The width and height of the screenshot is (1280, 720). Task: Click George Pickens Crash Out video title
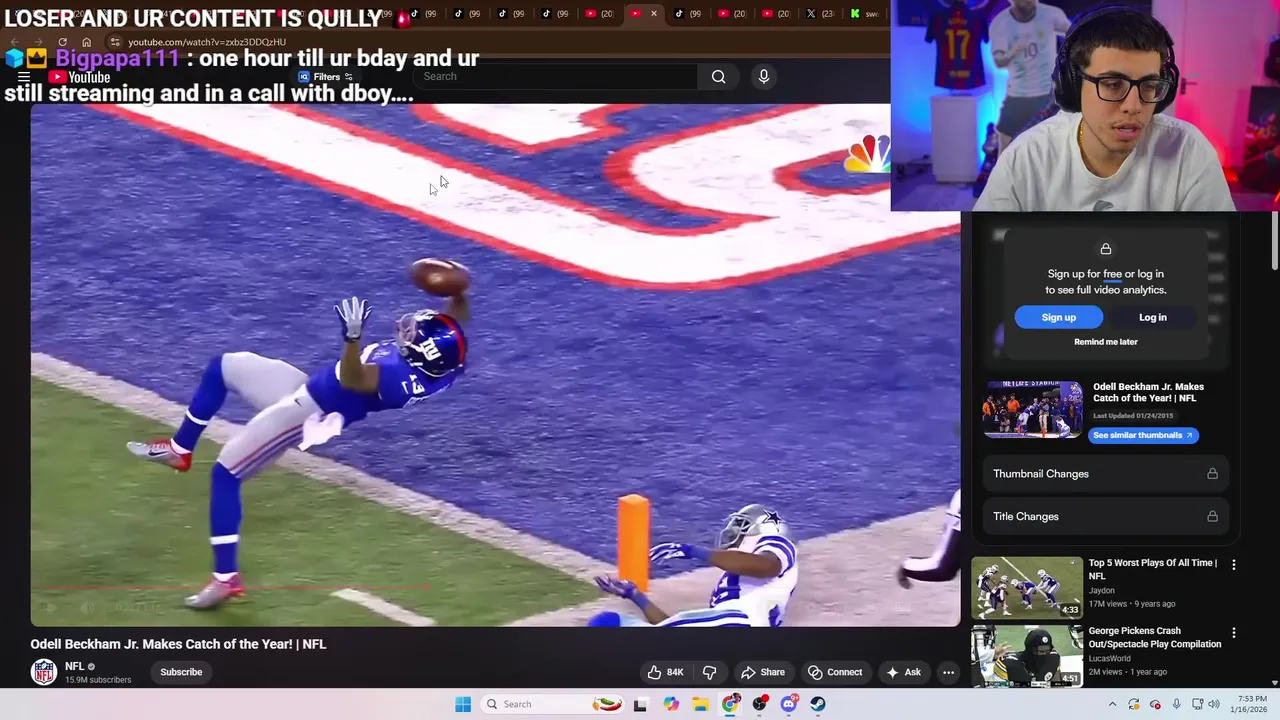(x=1154, y=637)
